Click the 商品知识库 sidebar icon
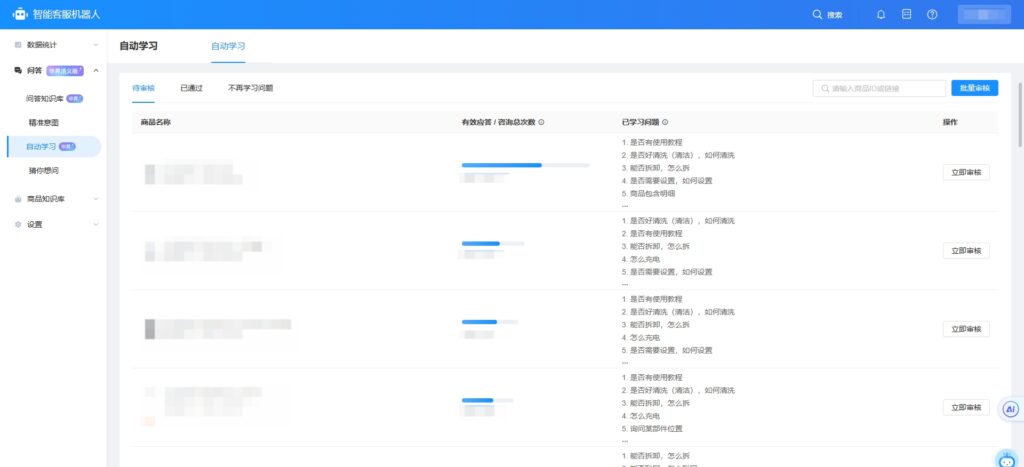This screenshot has width=1024, height=467. pyautogui.click(x=18, y=199)
